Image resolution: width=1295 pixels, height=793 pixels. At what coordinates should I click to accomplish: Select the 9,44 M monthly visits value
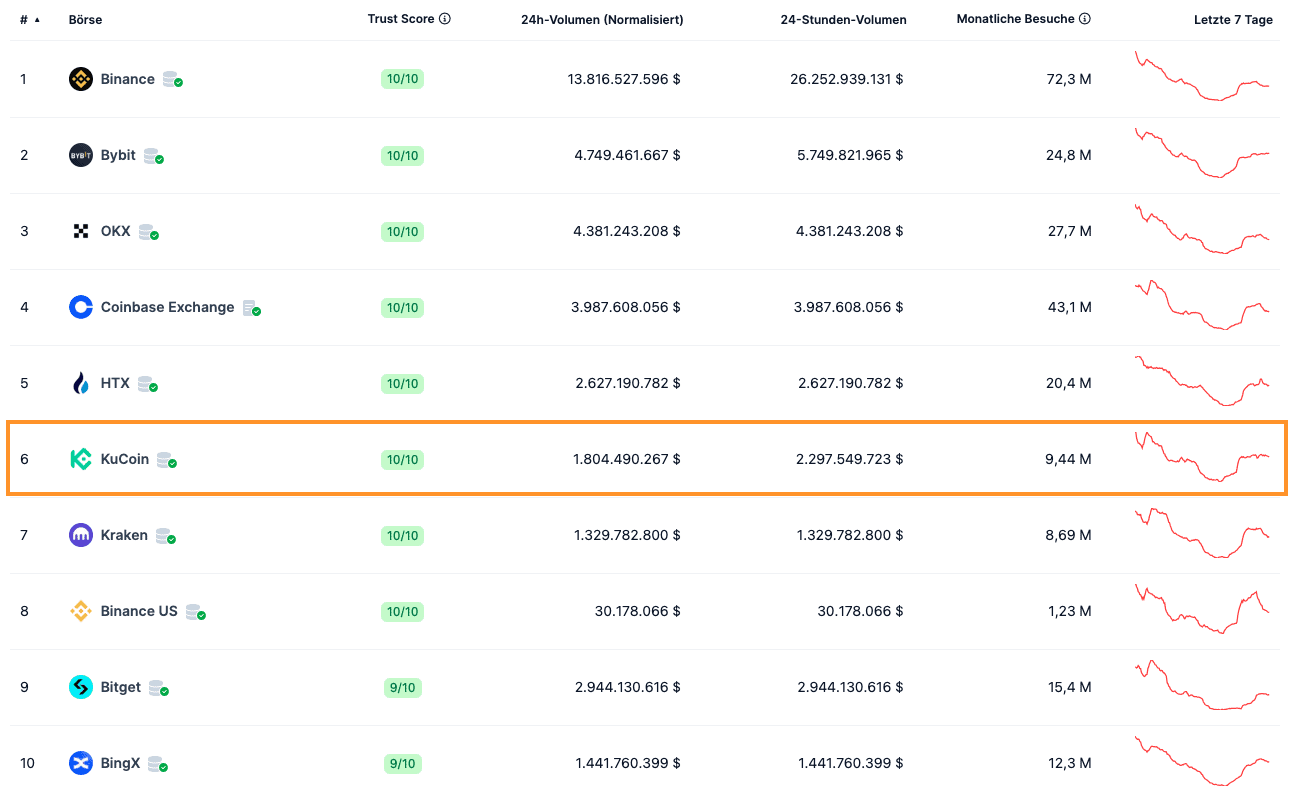(x=1068, y=459)
